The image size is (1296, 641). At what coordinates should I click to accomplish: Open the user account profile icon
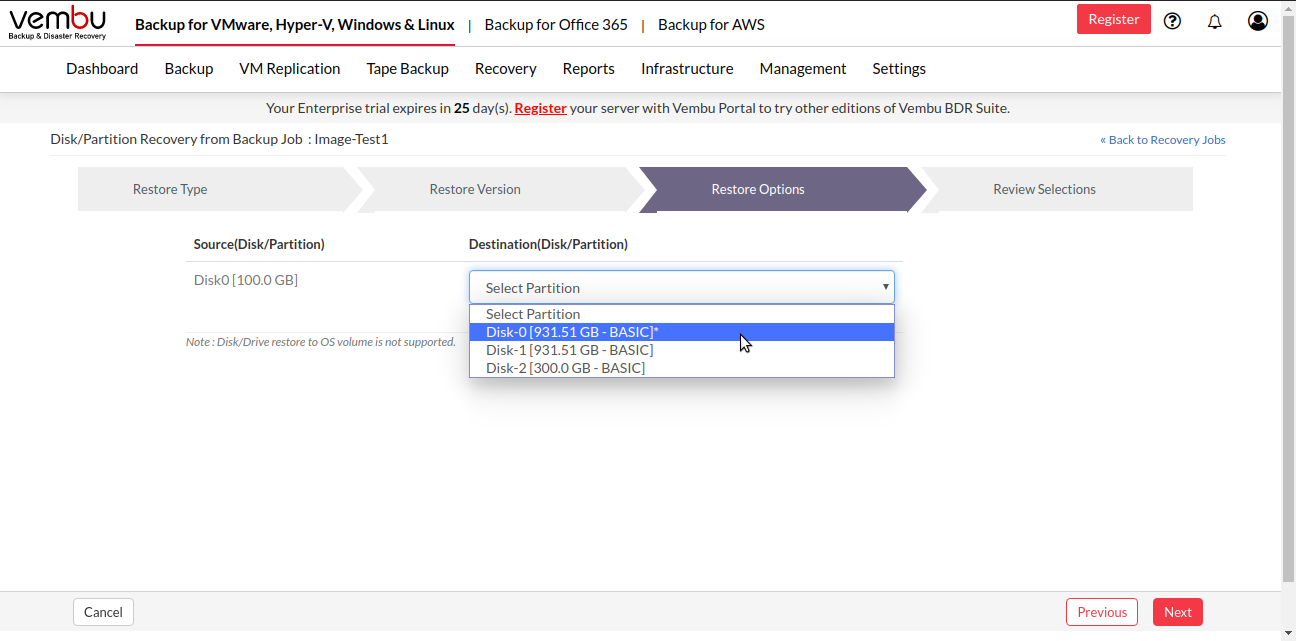click(x=1258, y=21)
